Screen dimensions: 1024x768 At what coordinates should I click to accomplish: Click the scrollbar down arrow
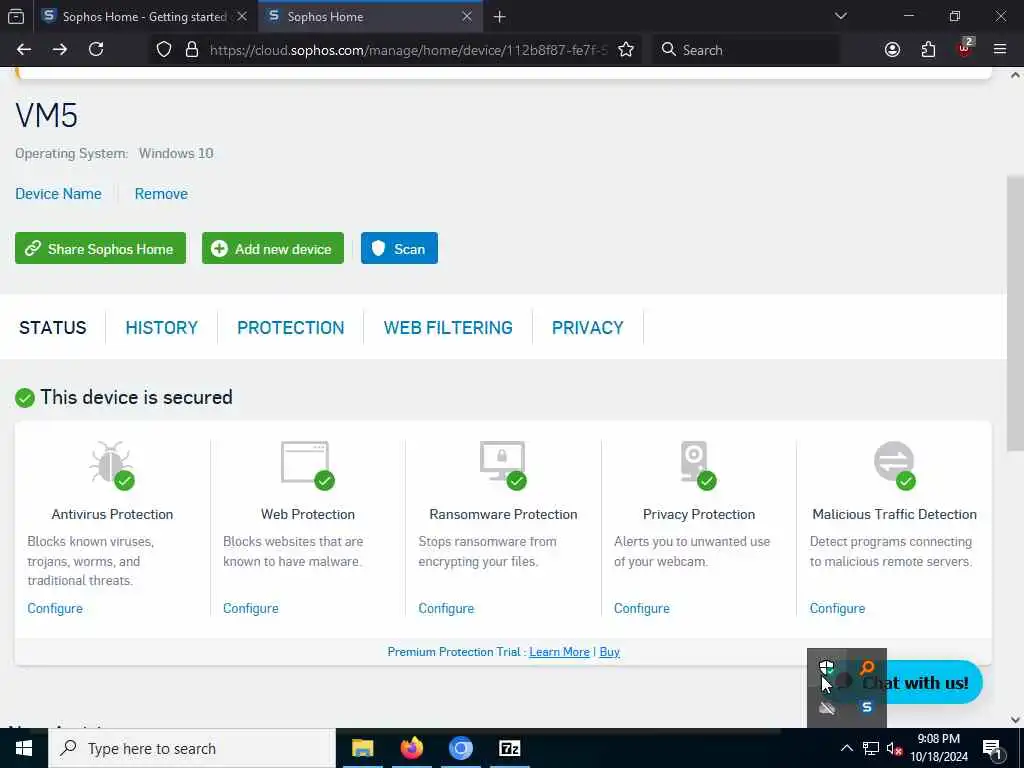click(x=1015, y=720)
